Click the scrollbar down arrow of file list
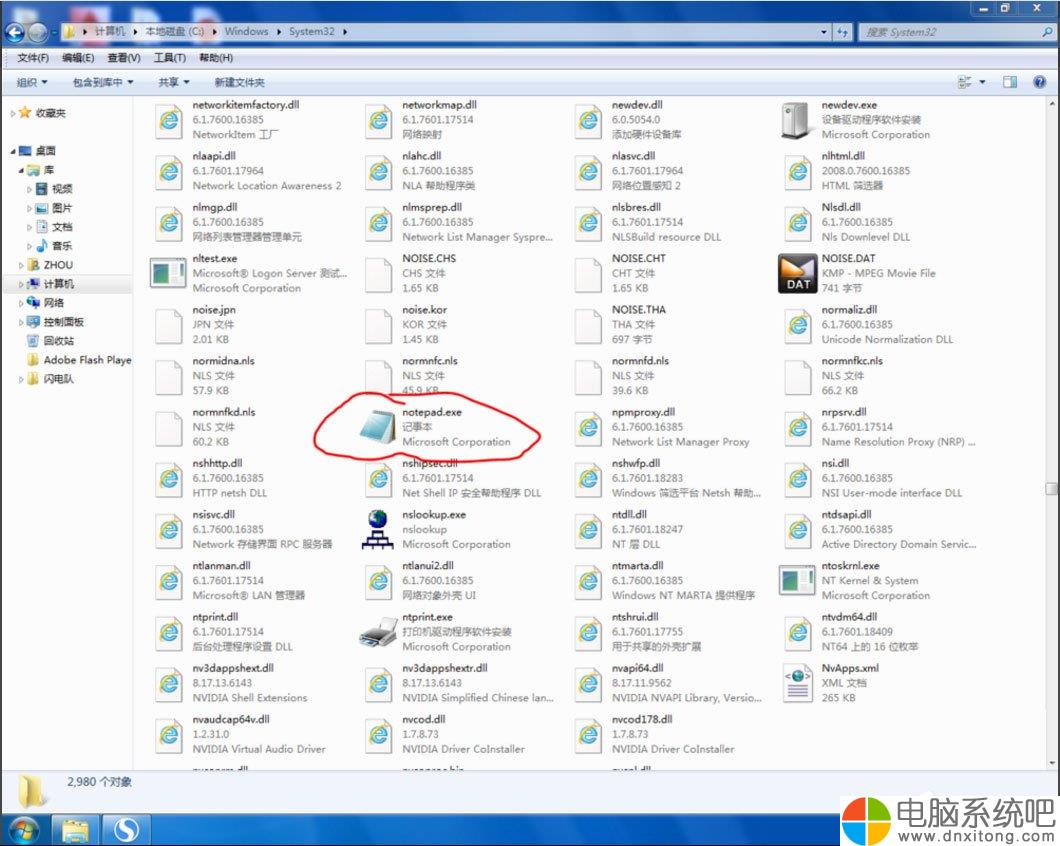 1051,764
